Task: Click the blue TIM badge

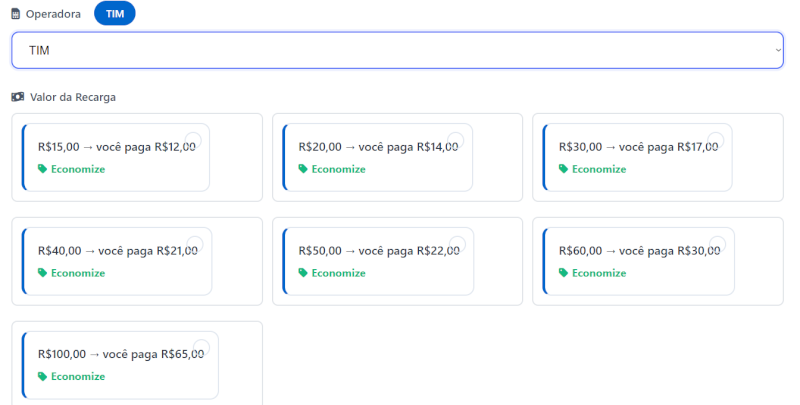Action: [114, 14]
